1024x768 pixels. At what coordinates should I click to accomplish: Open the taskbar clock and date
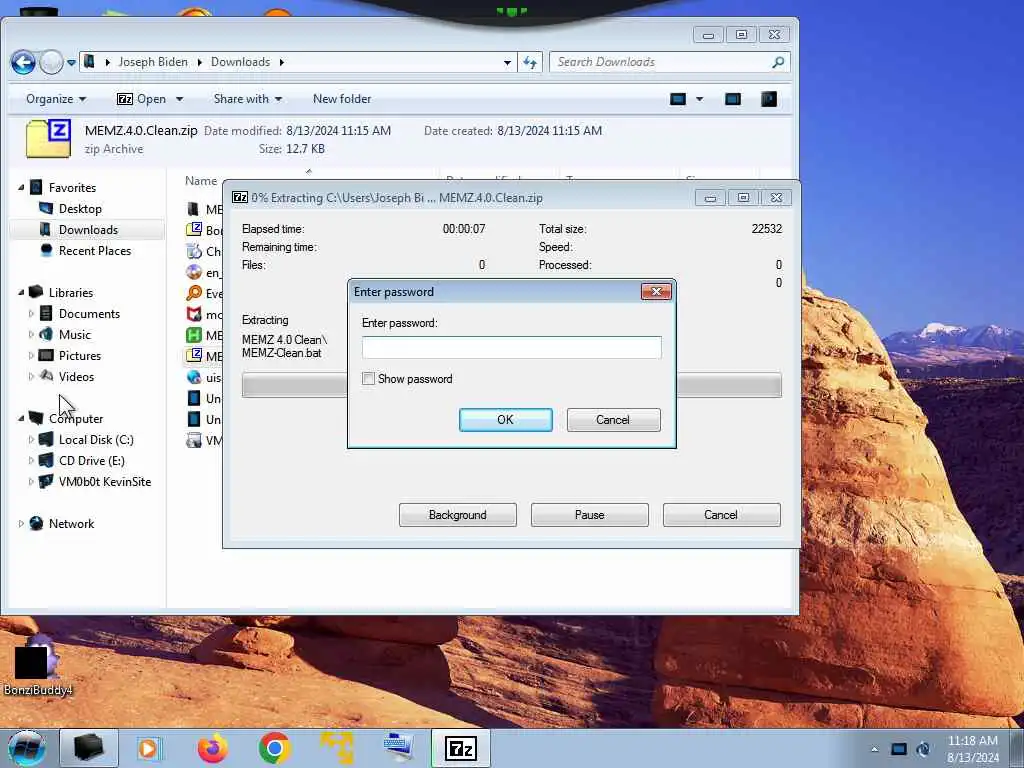pyautogui.click(x=973, y=748)
